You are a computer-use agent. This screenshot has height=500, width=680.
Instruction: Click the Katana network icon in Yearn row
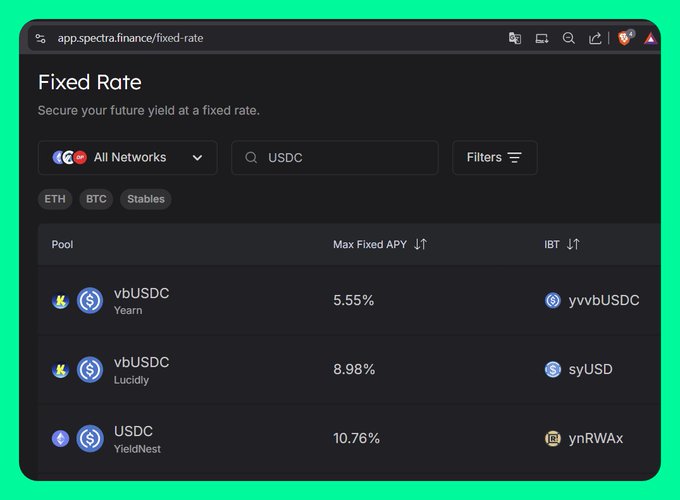click(61, 300)
